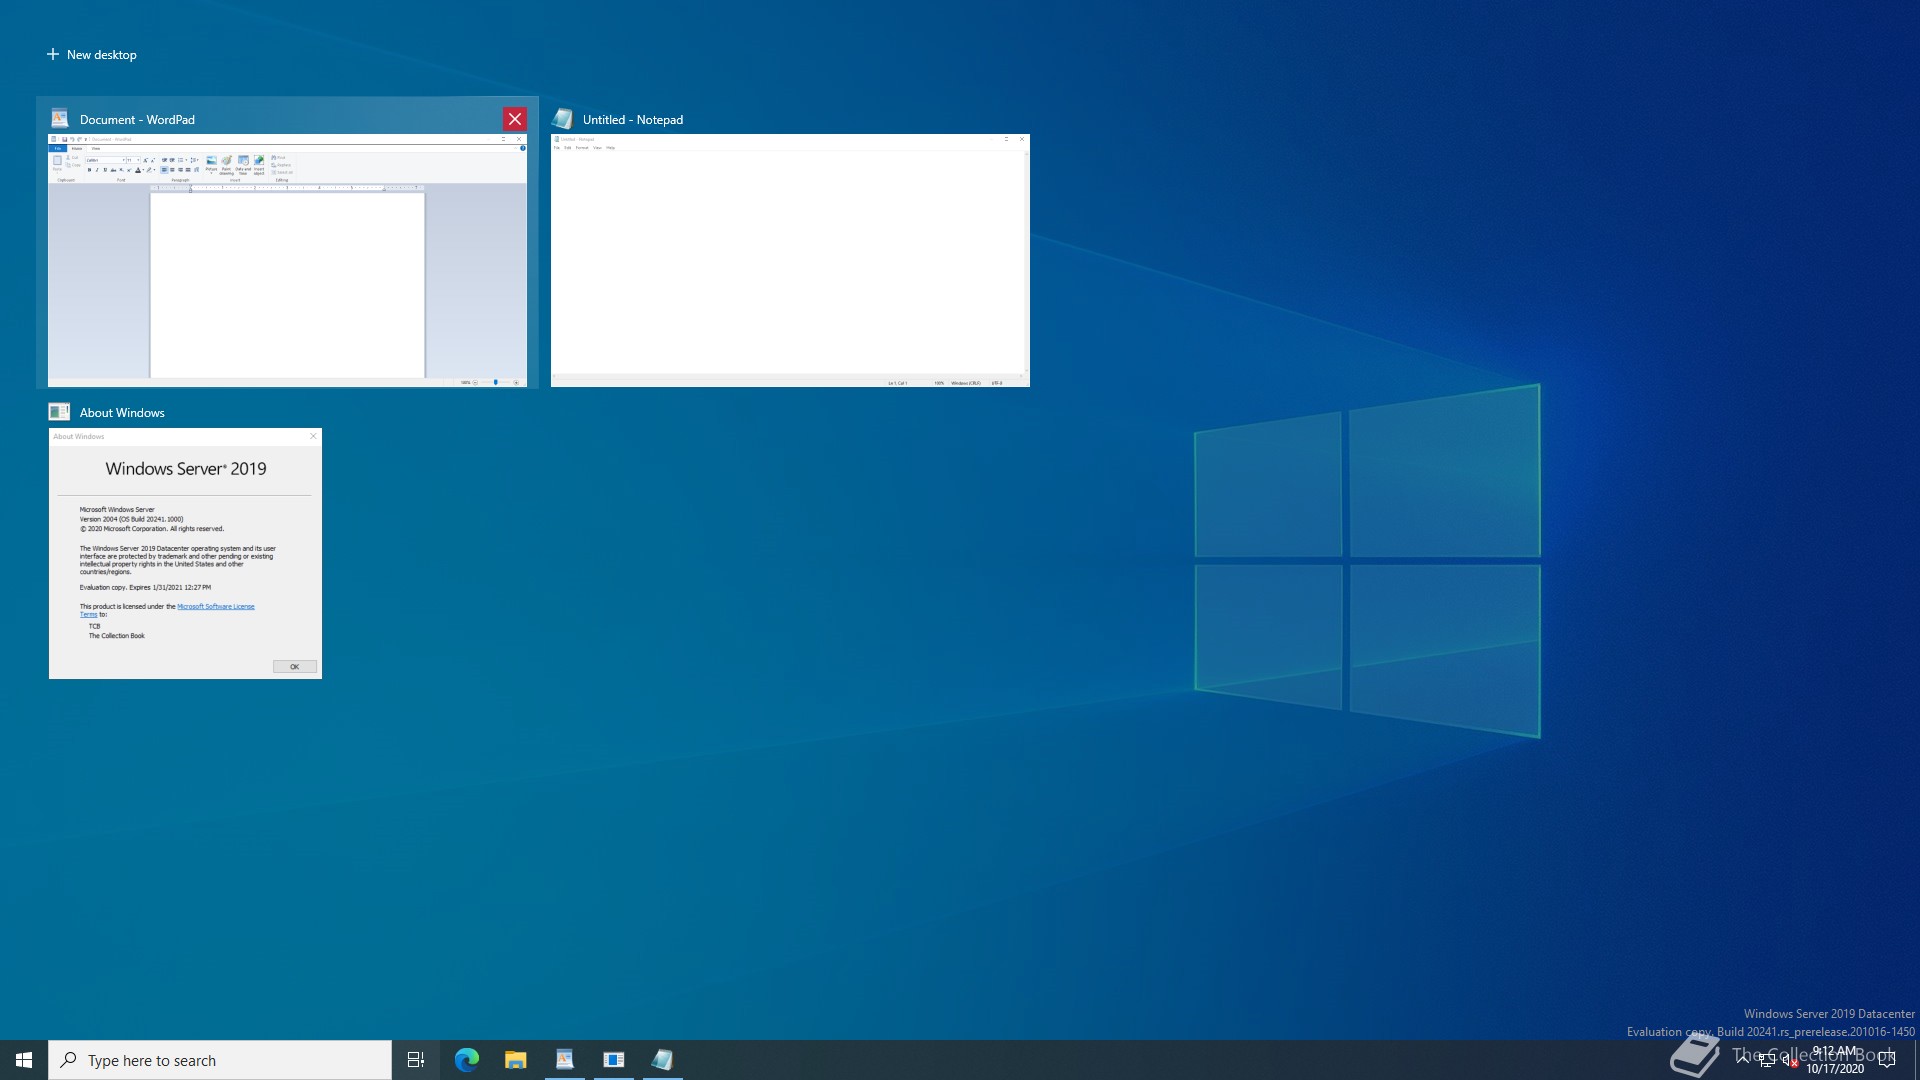Launch Microsoft Edge from the taskbar
The height and width of the screenshot is (1080, 1920).
click(x=467, y=1060)
